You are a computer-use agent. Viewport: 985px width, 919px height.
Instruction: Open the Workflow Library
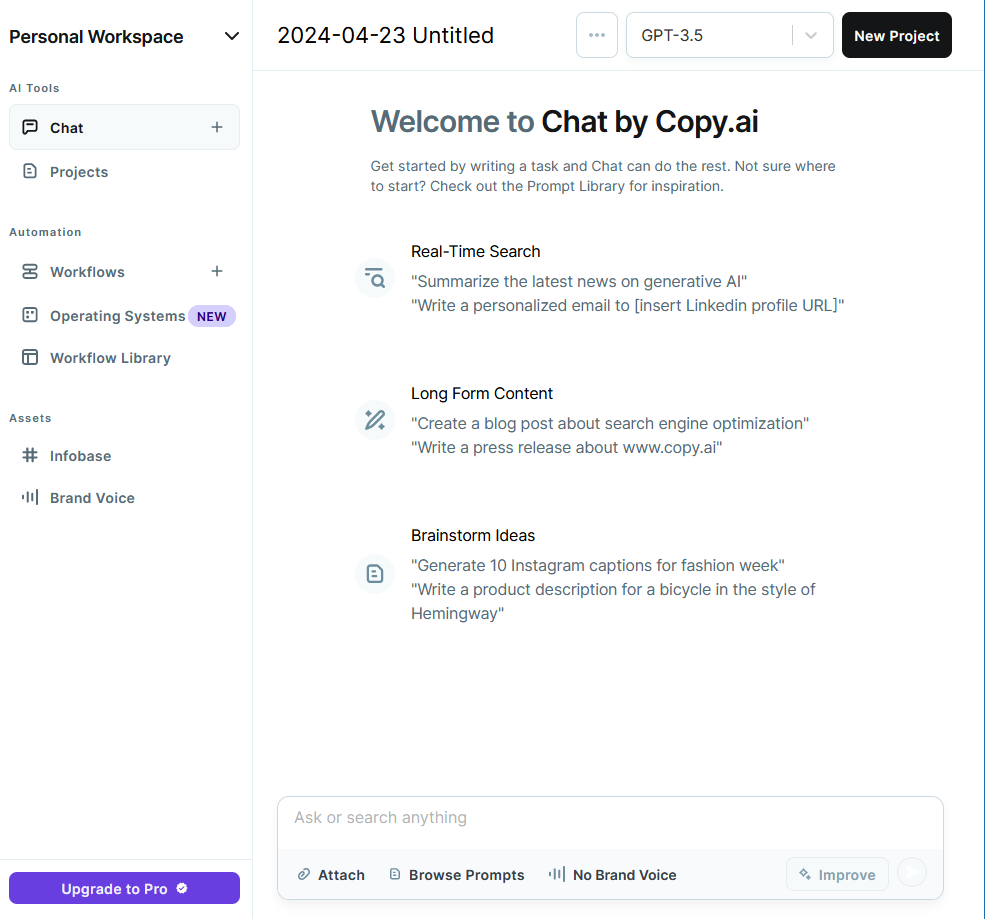(x=109, y=357)
